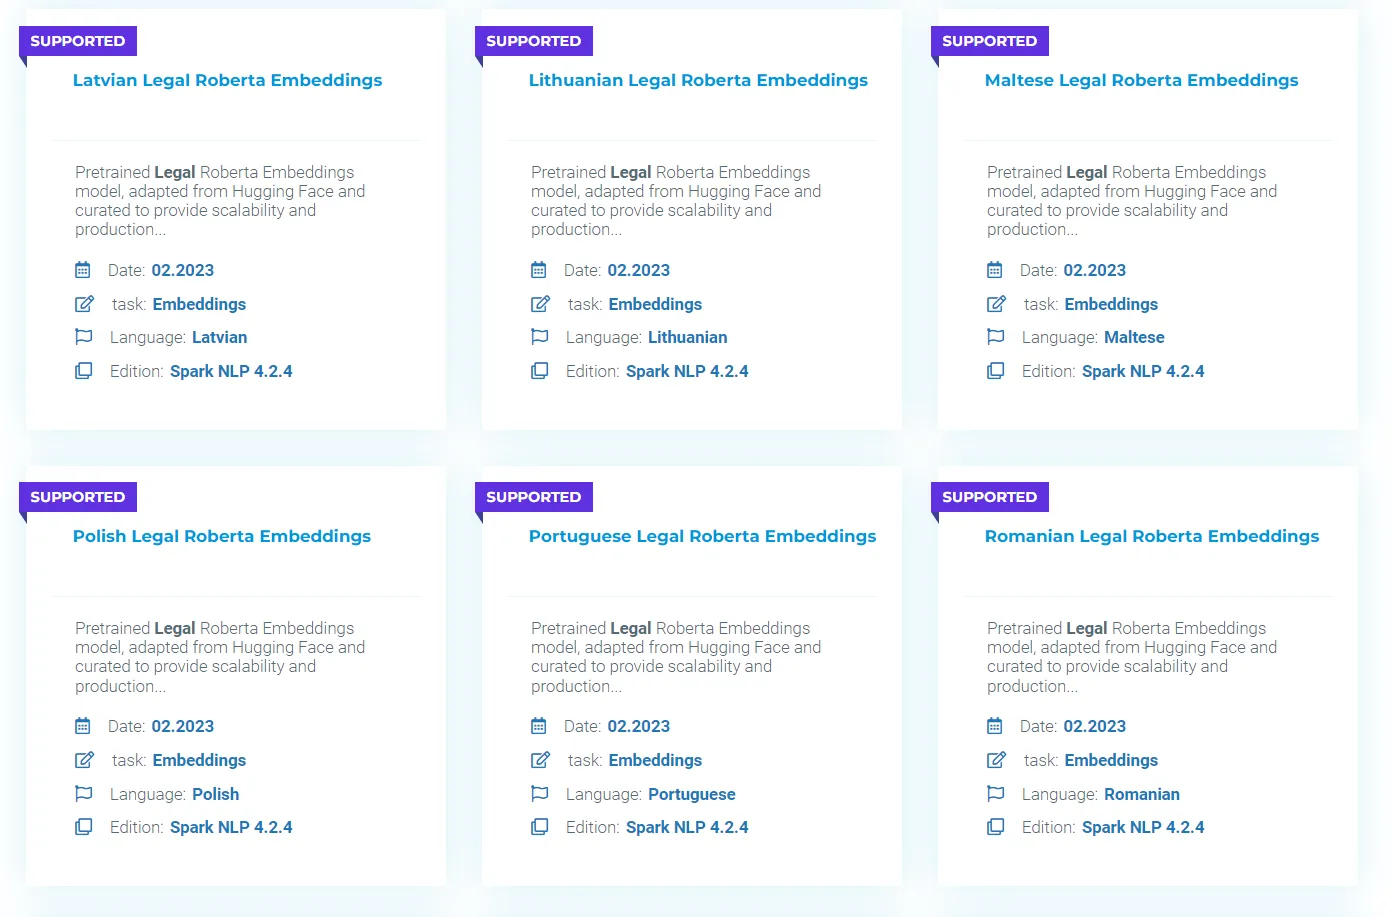Click edition copy icon in Lithuanian card

coord(540,371)
